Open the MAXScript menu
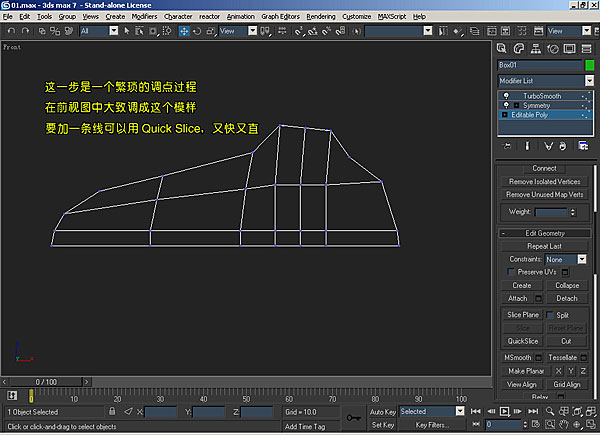600x435 pixels. 392,16
